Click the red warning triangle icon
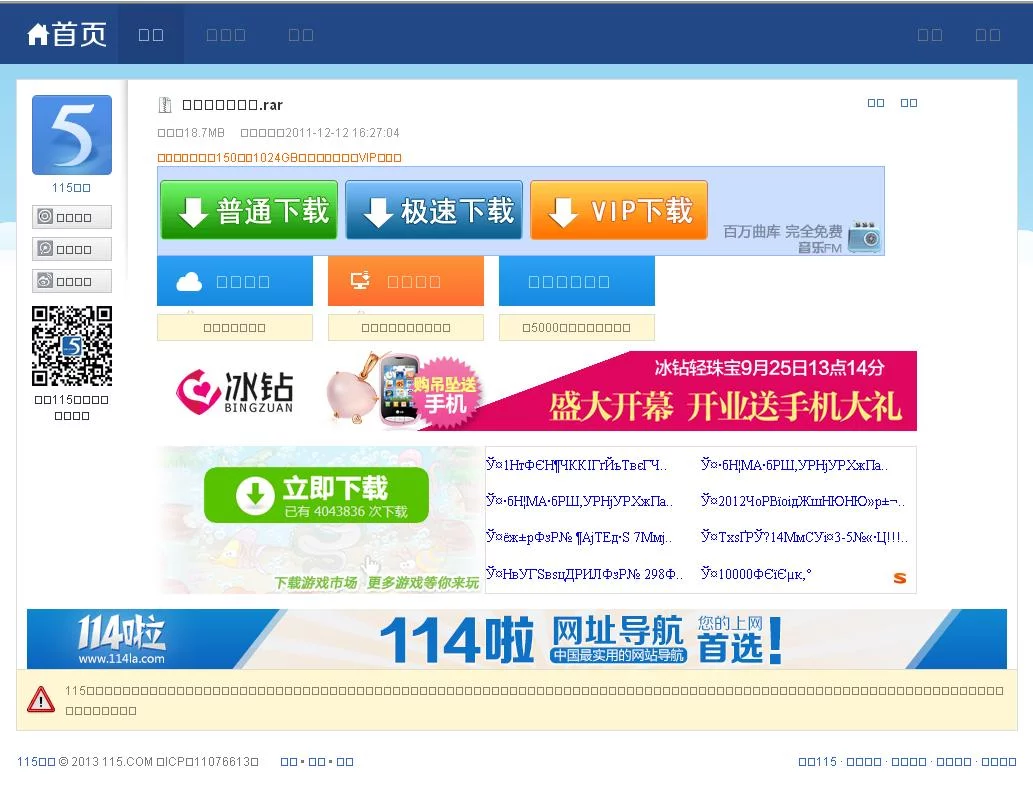This screenshot has height=792, width=1033. click(x=41, y=700)
